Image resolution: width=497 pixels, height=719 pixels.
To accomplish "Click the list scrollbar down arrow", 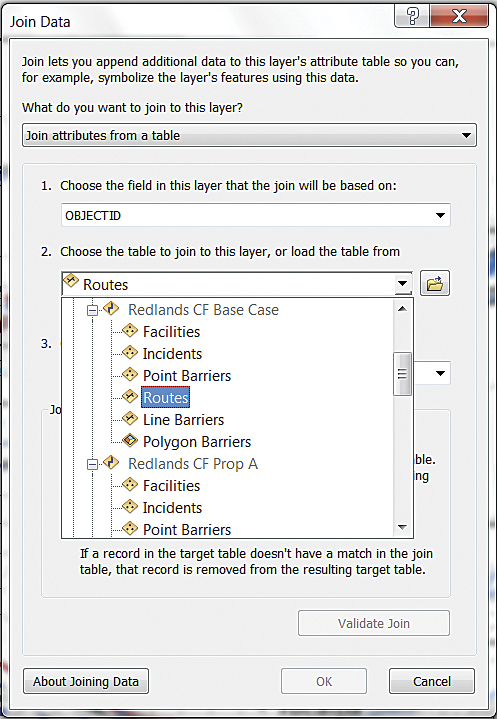I will (403, 527).
